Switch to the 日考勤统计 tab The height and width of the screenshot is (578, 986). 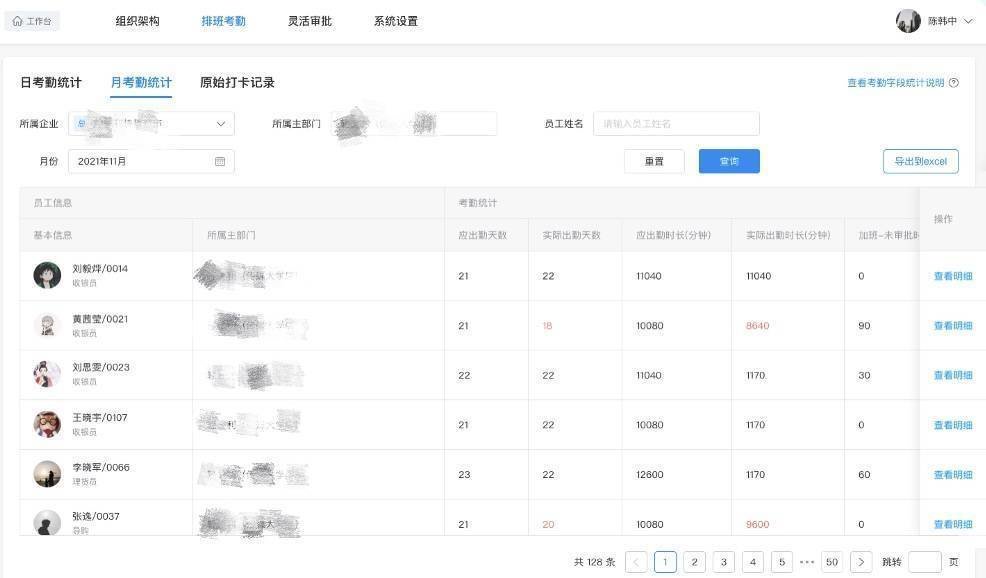(51, 82)
